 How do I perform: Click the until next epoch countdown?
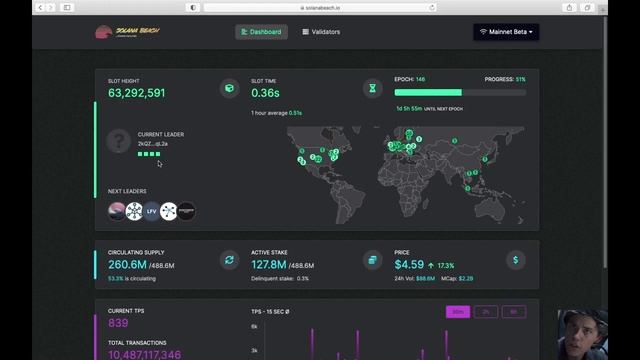(429, 109)
